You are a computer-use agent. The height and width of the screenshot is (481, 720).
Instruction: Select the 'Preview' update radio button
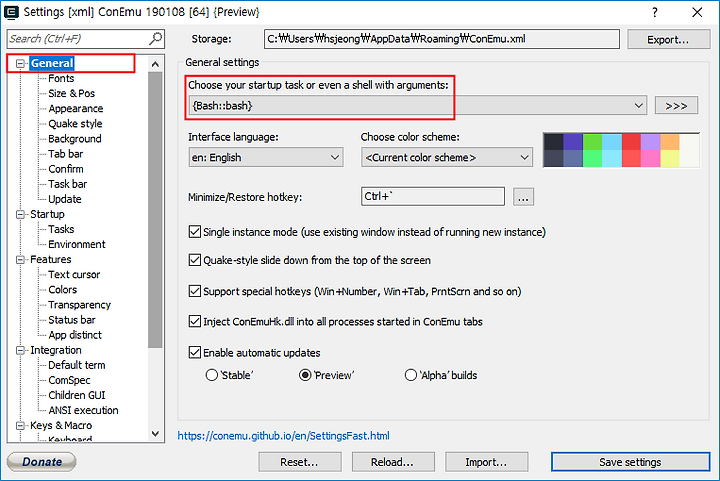pos(305,375)
